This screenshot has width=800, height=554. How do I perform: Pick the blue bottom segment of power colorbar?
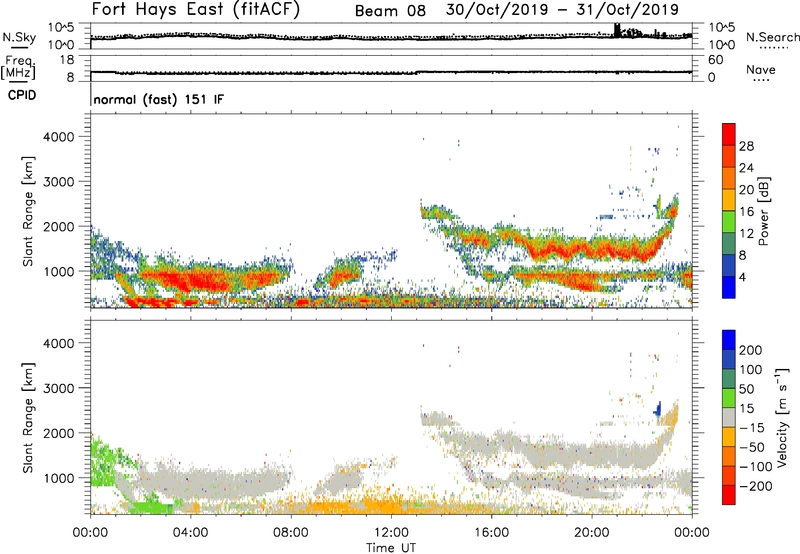(729, 287)
